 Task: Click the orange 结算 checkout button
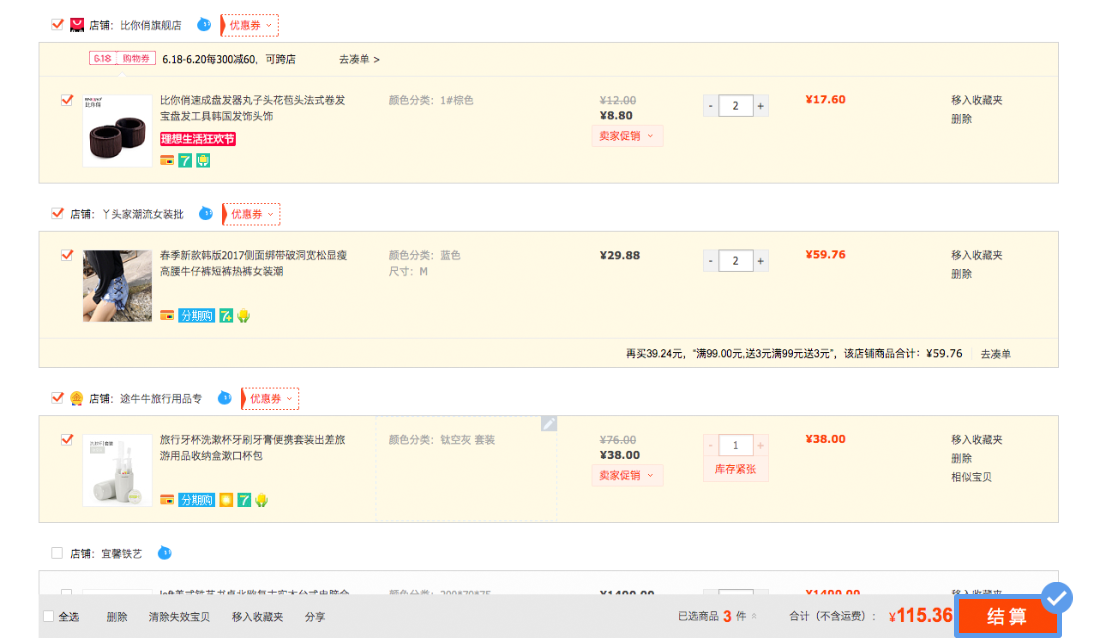[1008, 617]
